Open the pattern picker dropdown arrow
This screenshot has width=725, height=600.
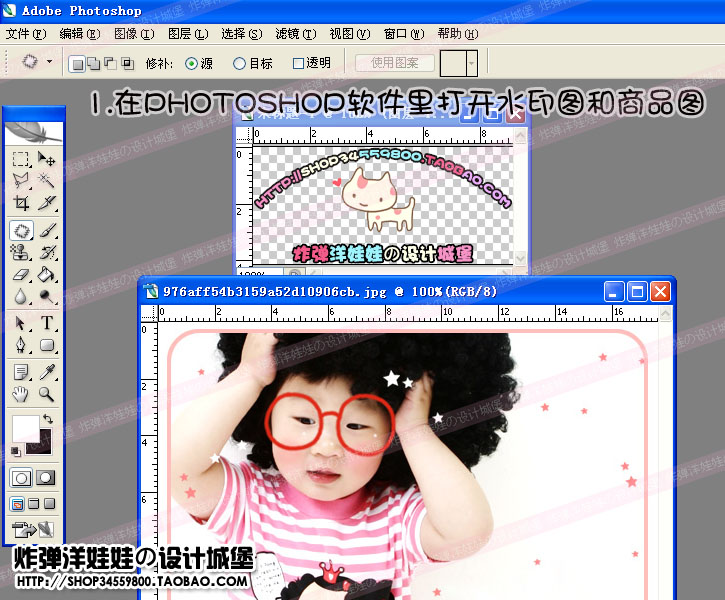click(x=471, y=63)
